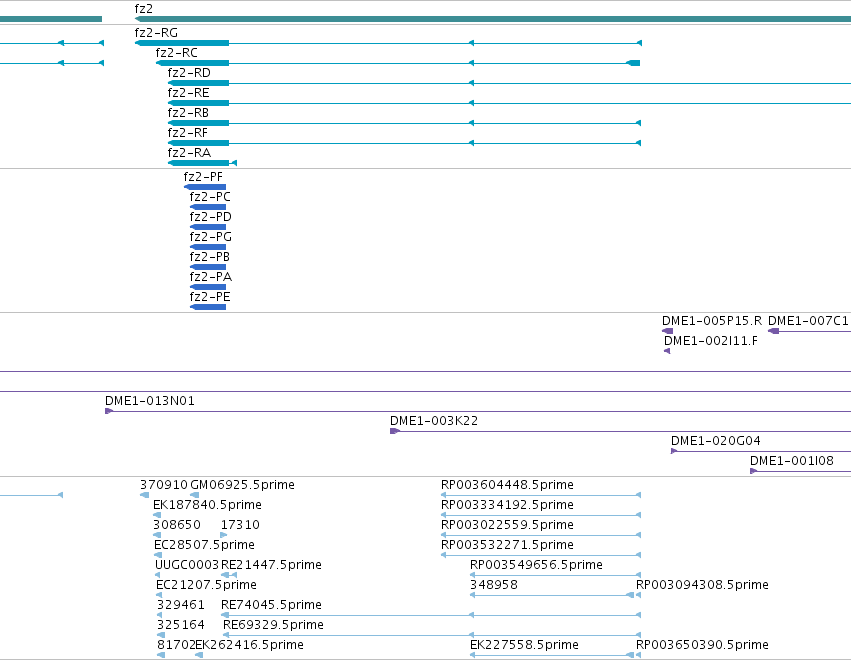Screen dimensions: 851x660
Task: Click the fz2 gene label
Action: [x=144, y=9]
